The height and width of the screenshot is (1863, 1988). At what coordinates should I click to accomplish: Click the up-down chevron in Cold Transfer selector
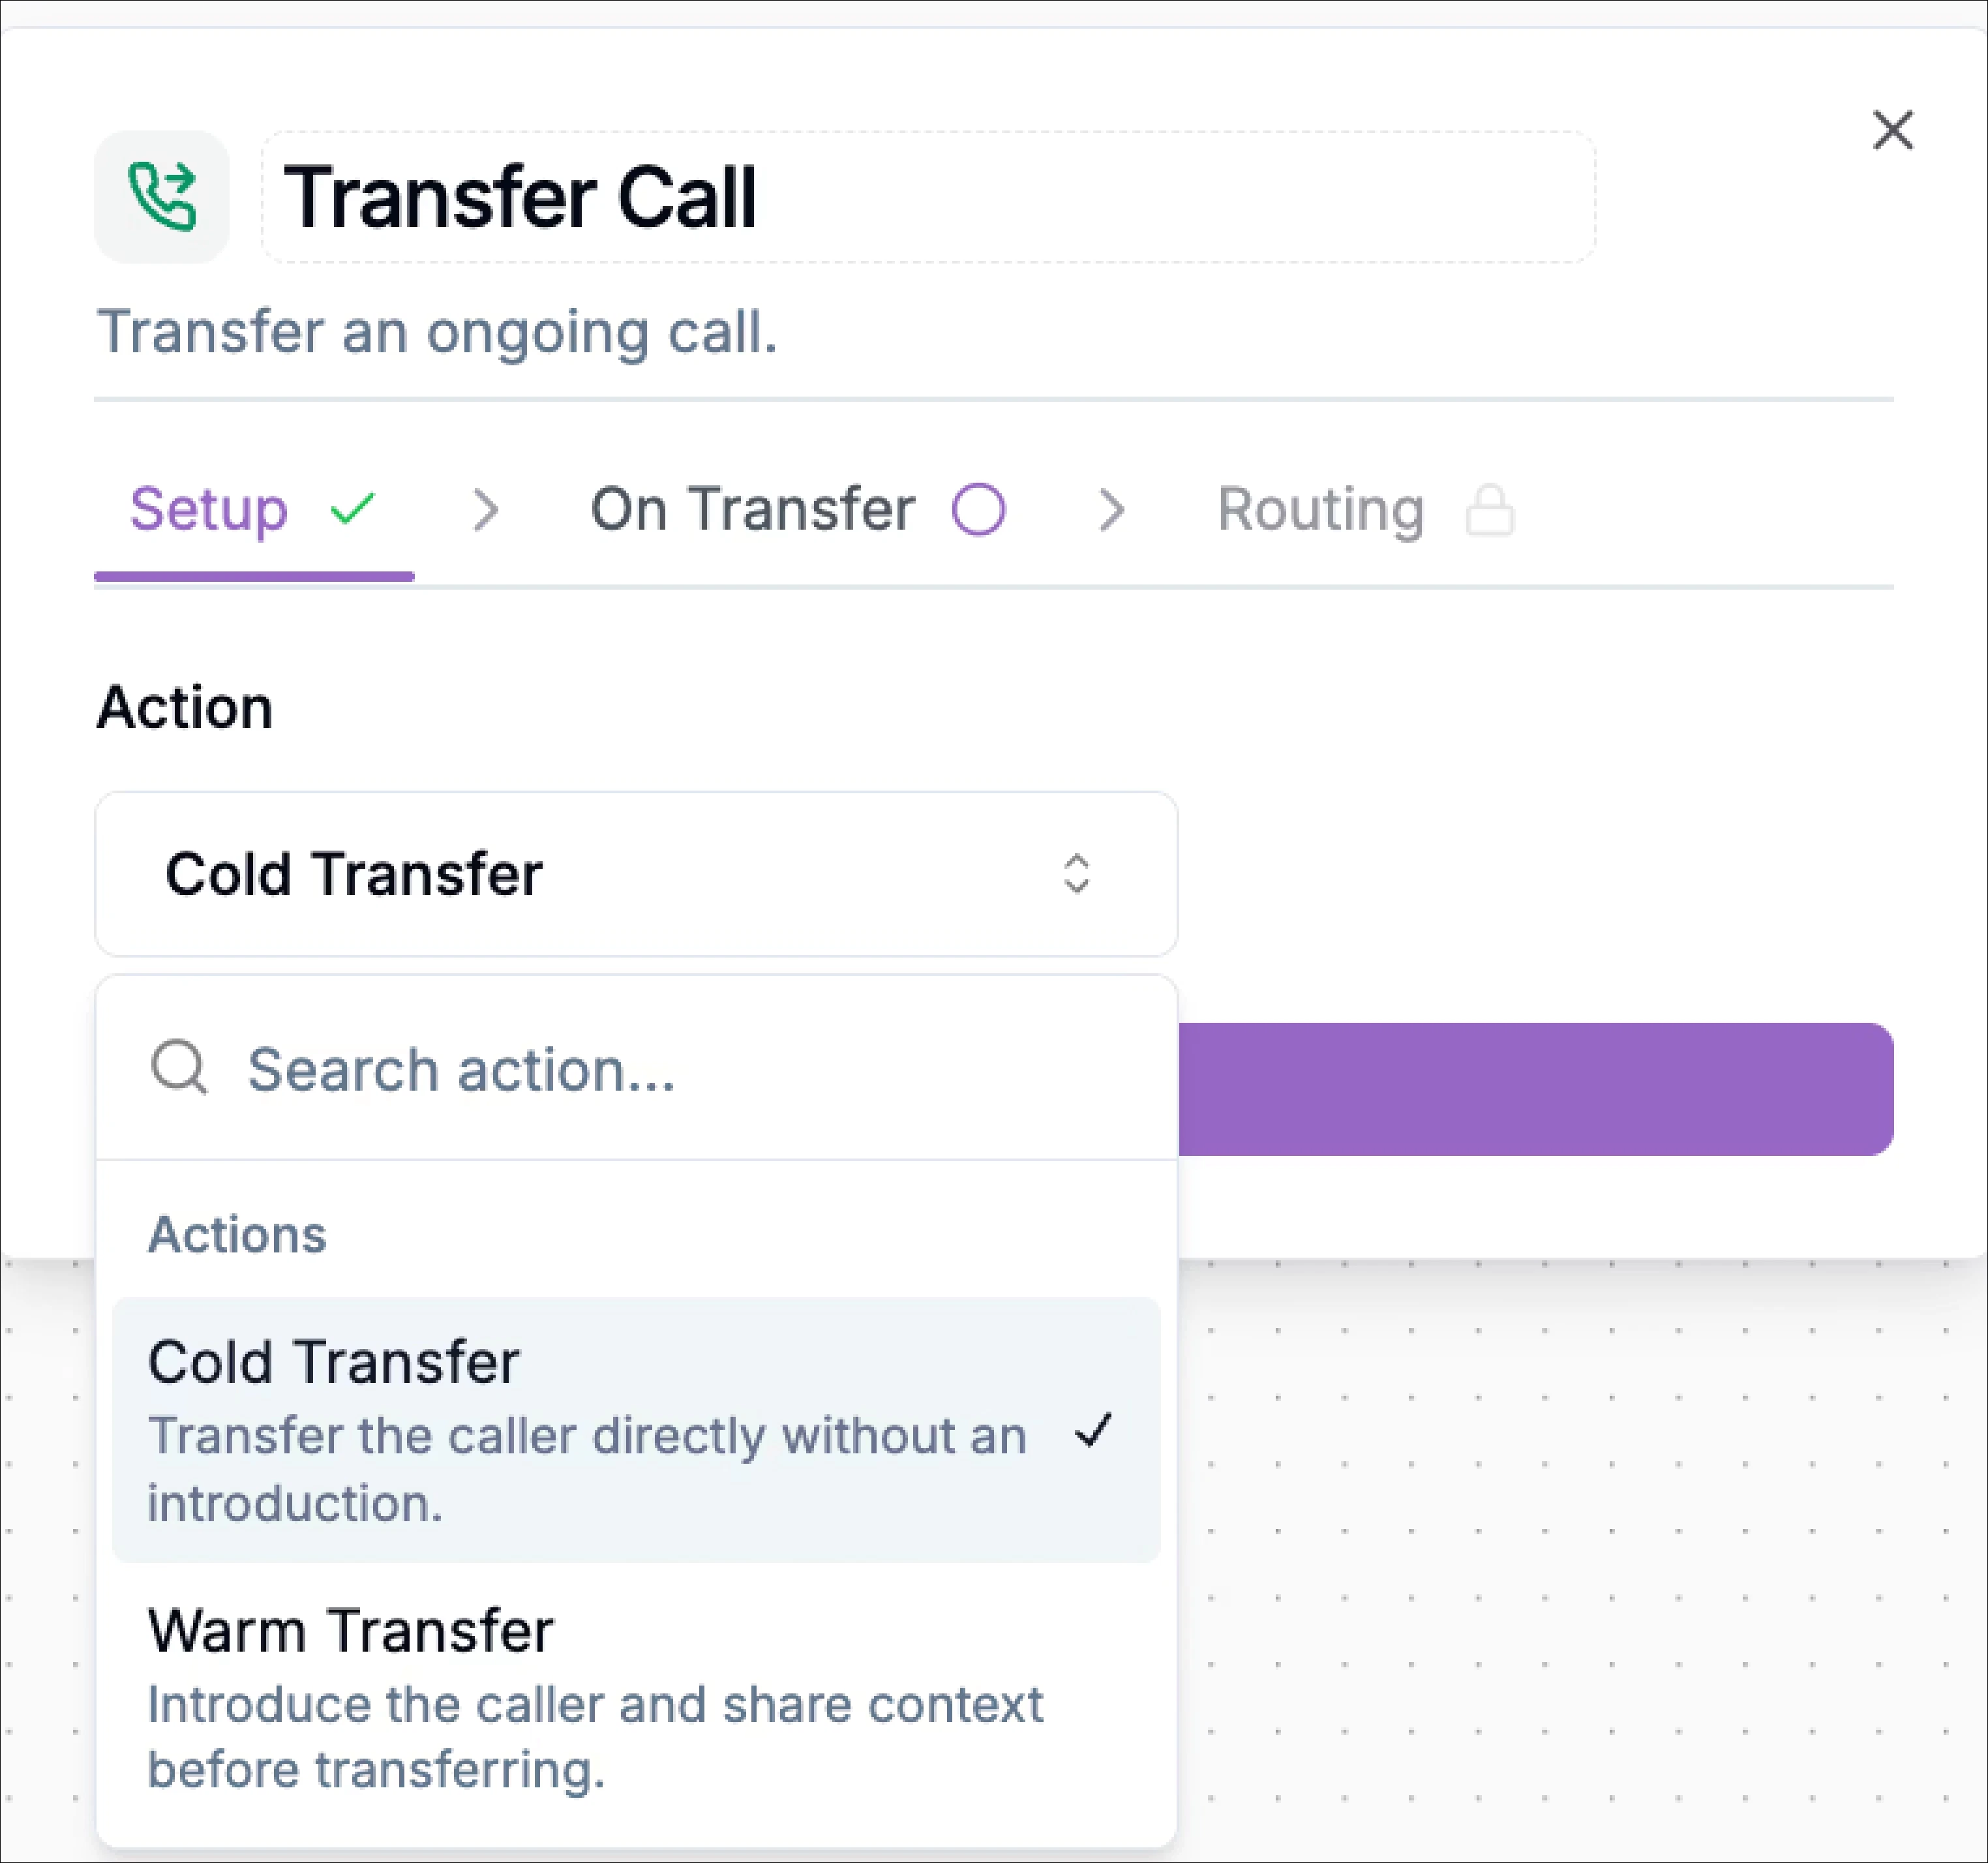point(1077,874)
